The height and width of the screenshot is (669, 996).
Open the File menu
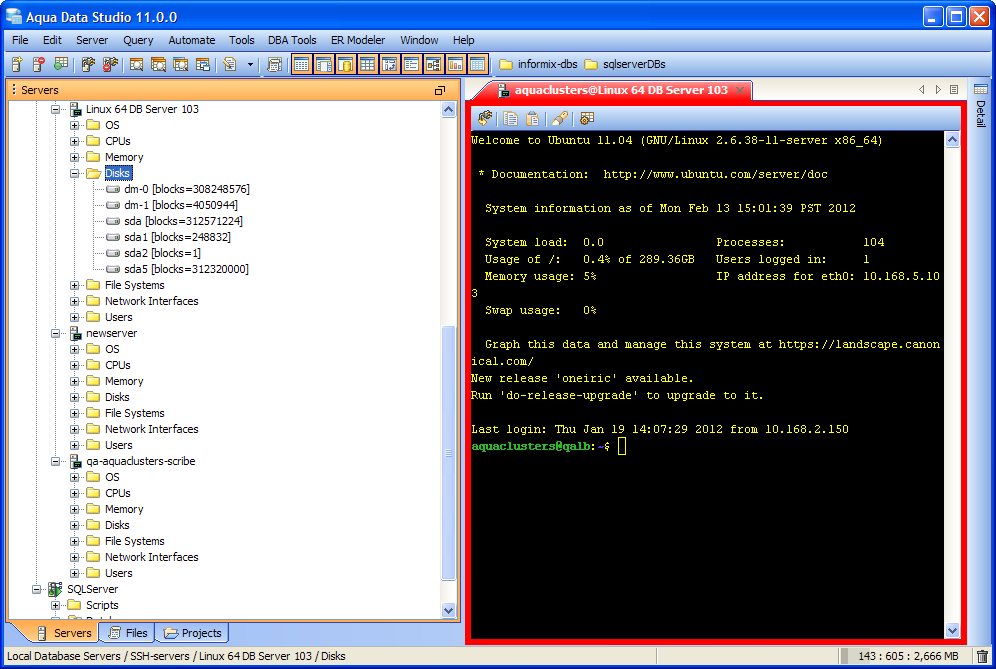pos(20,40)
